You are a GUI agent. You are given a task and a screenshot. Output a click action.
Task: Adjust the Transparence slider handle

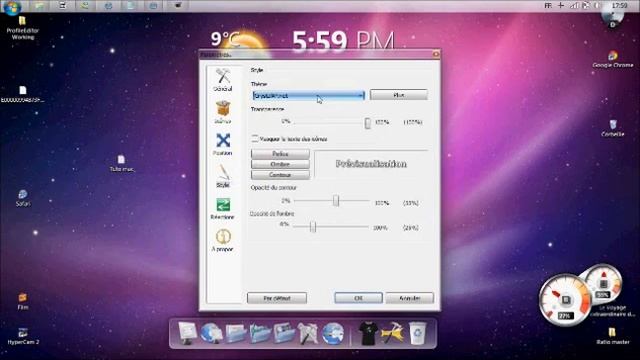tap(367, 122)
